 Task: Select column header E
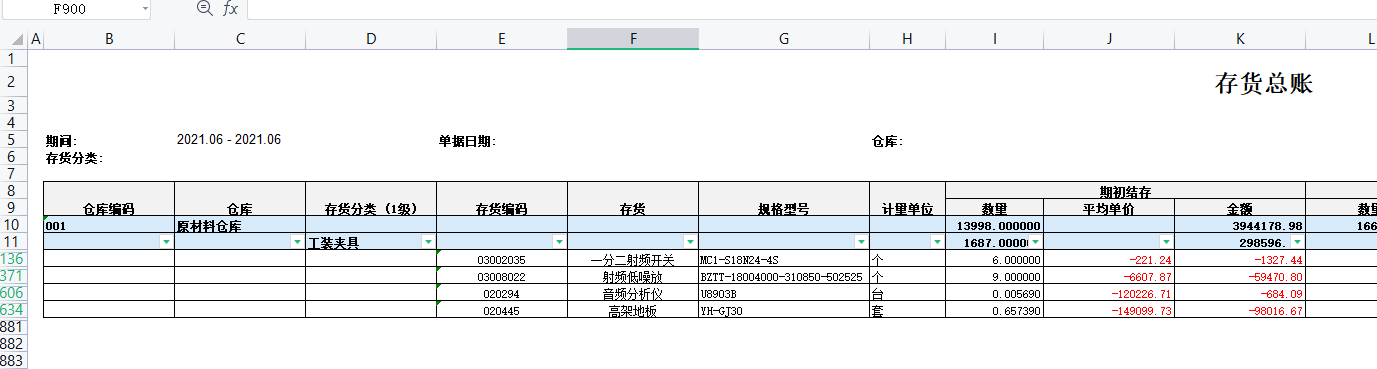click(502, 39)
